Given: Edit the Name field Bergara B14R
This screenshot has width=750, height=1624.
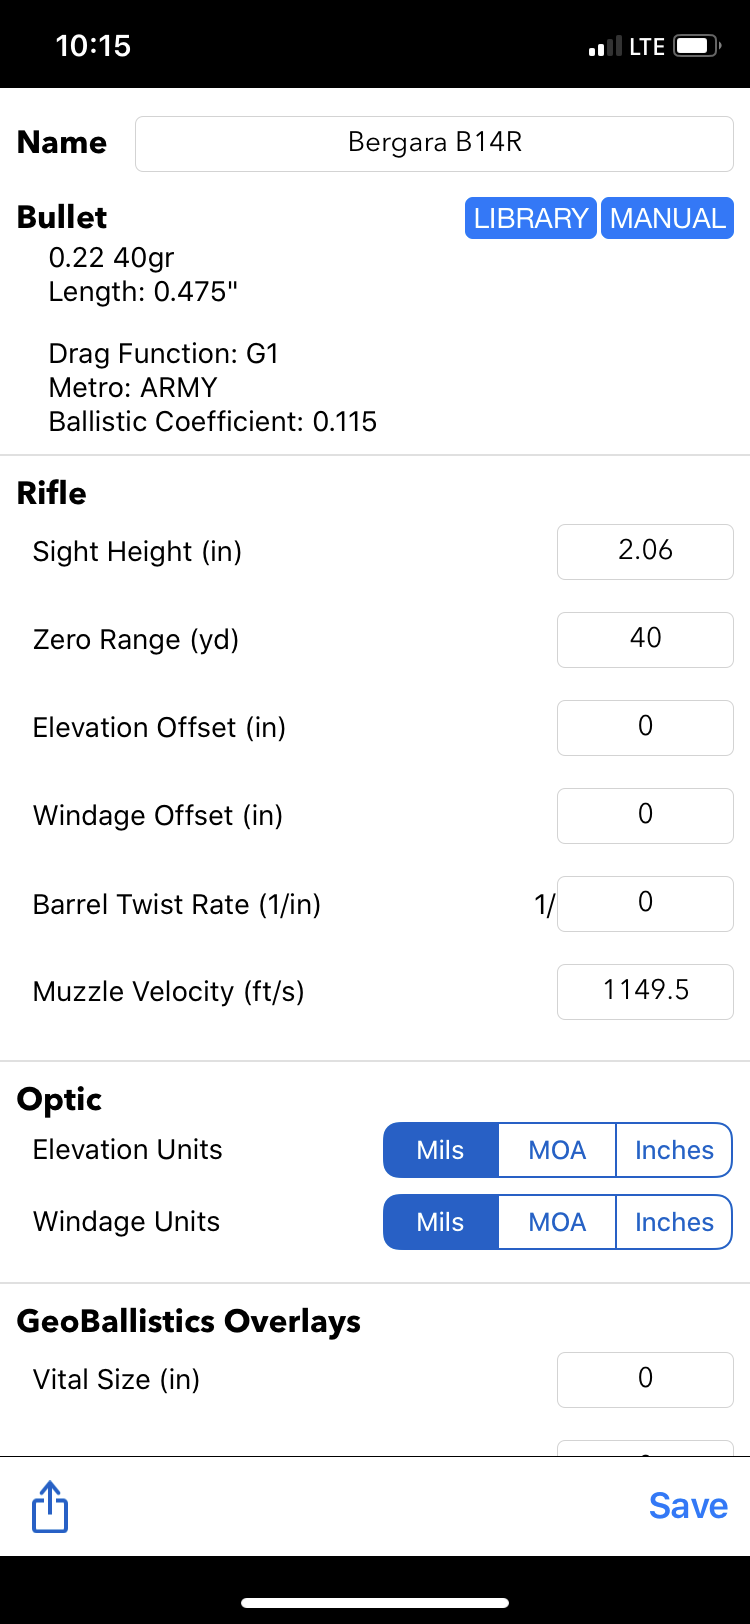Looking at the screenshot, I should point(434,143).
